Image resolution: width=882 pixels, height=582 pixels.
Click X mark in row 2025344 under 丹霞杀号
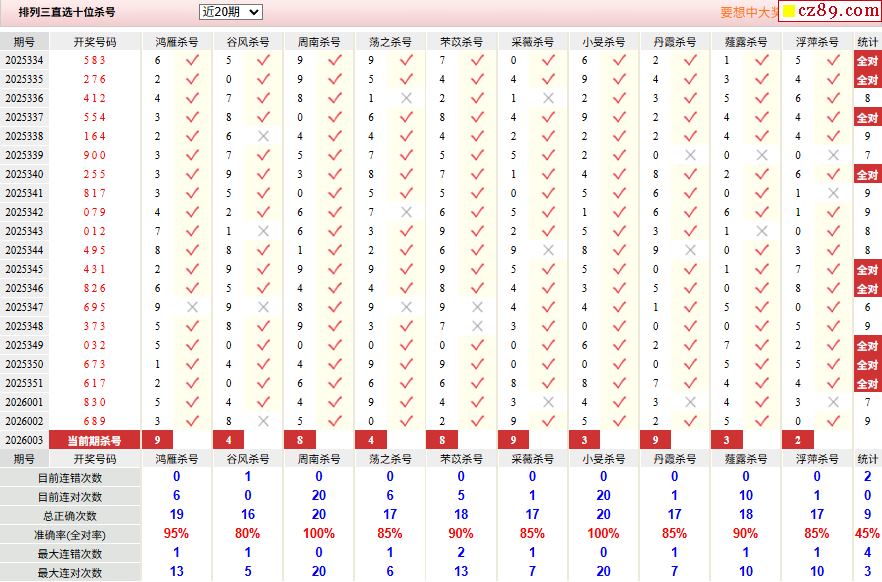click(x=691, y=250)
